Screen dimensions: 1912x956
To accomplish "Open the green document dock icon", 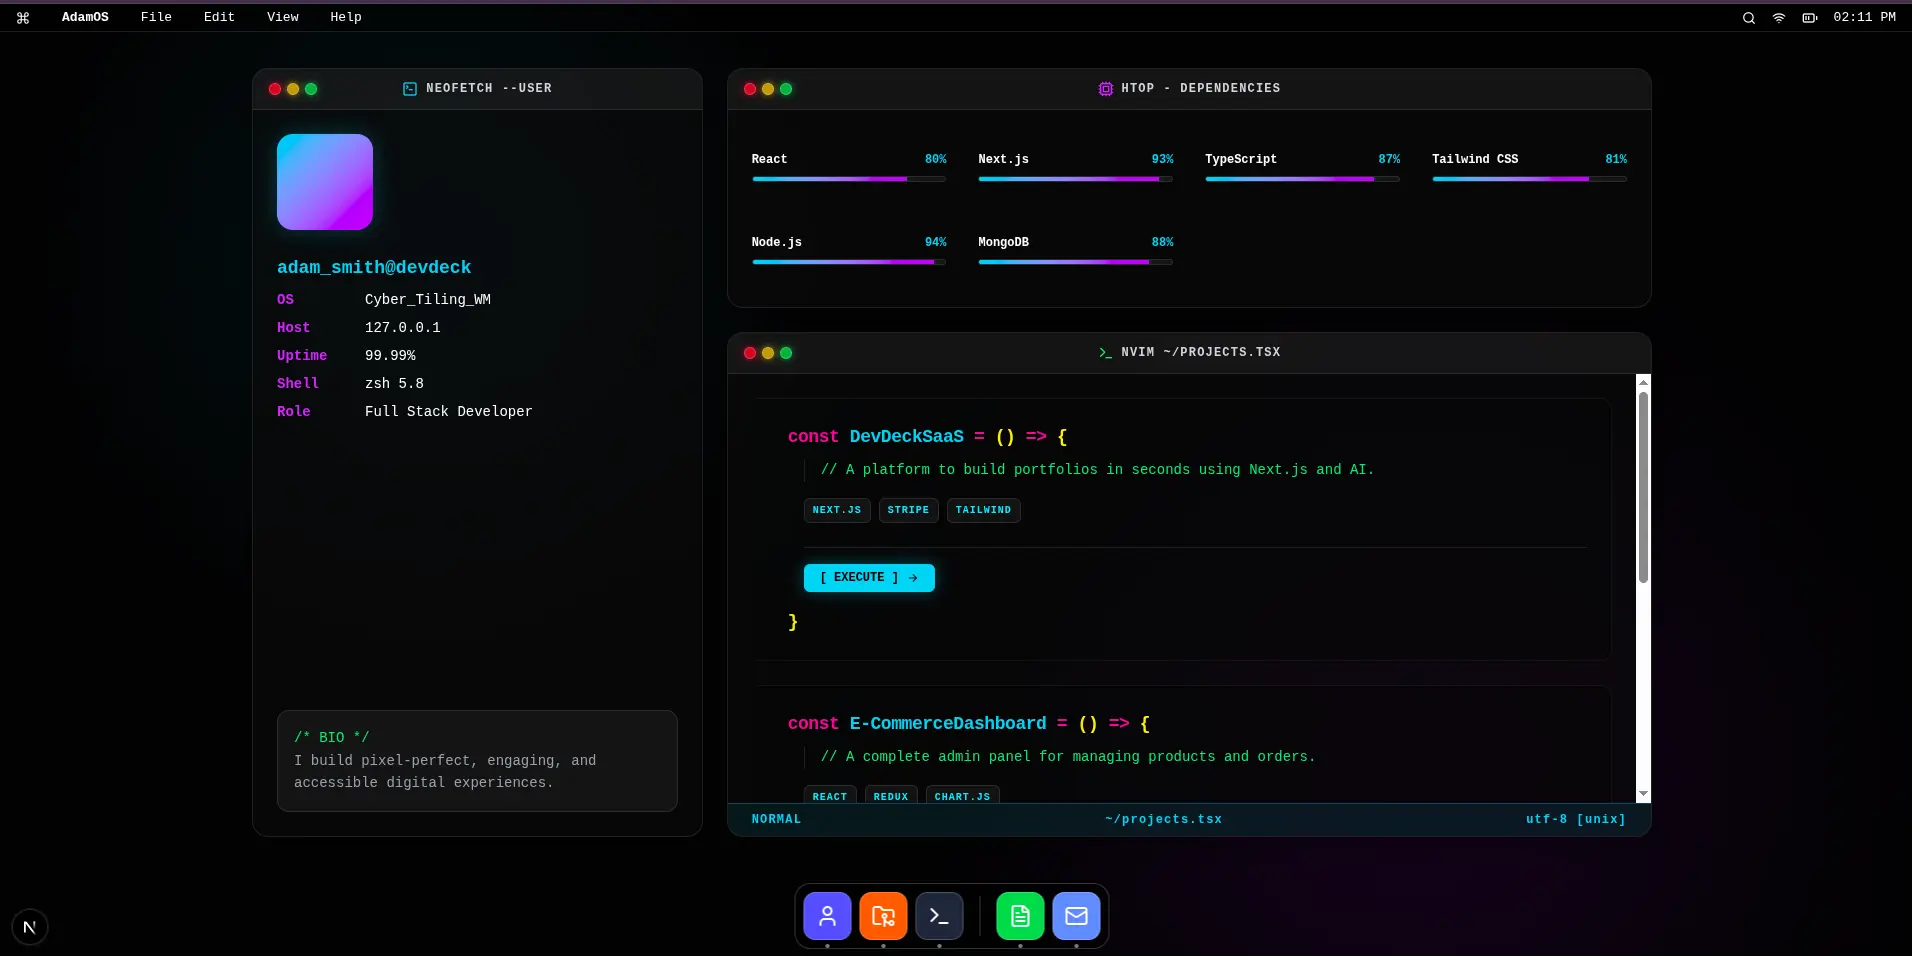I will pyautogui.click(x=1020, y=916).
